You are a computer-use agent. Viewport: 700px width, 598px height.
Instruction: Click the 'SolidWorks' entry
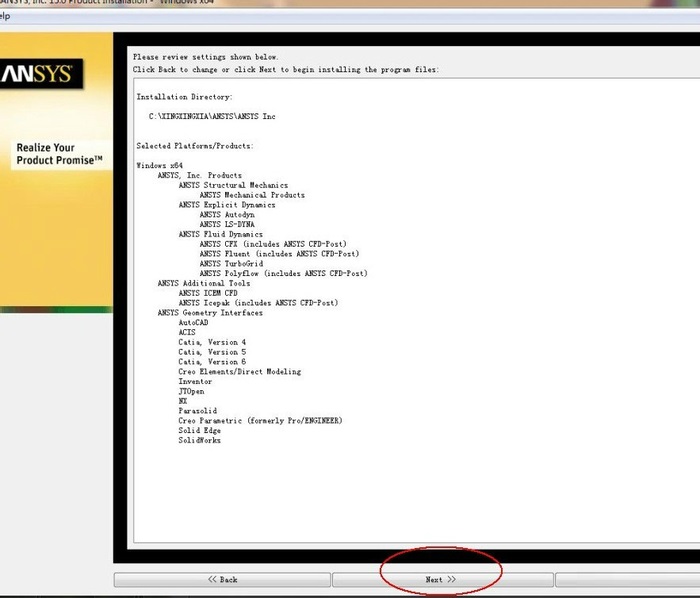coord(200,440)
